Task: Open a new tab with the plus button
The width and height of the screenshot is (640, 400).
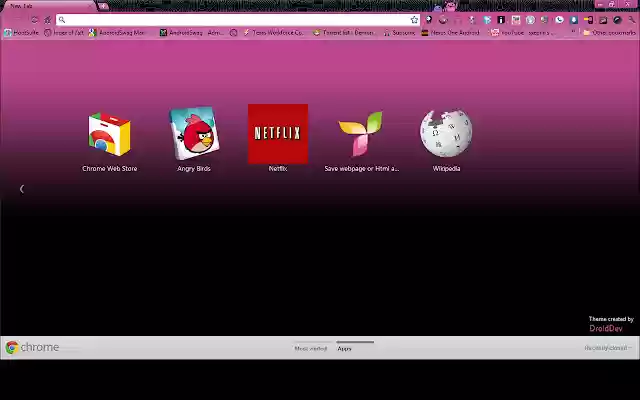Action: [x=103, y=6]
